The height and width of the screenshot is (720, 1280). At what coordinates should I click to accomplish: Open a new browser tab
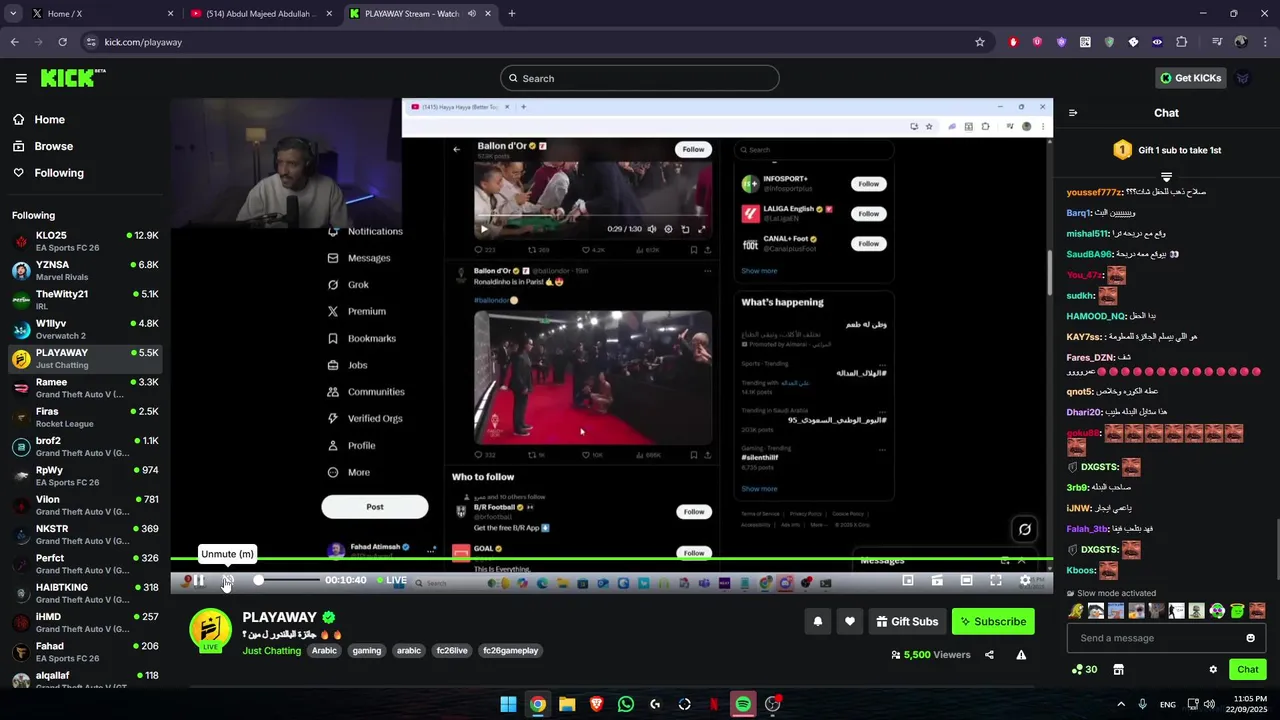tap(512, 14)
